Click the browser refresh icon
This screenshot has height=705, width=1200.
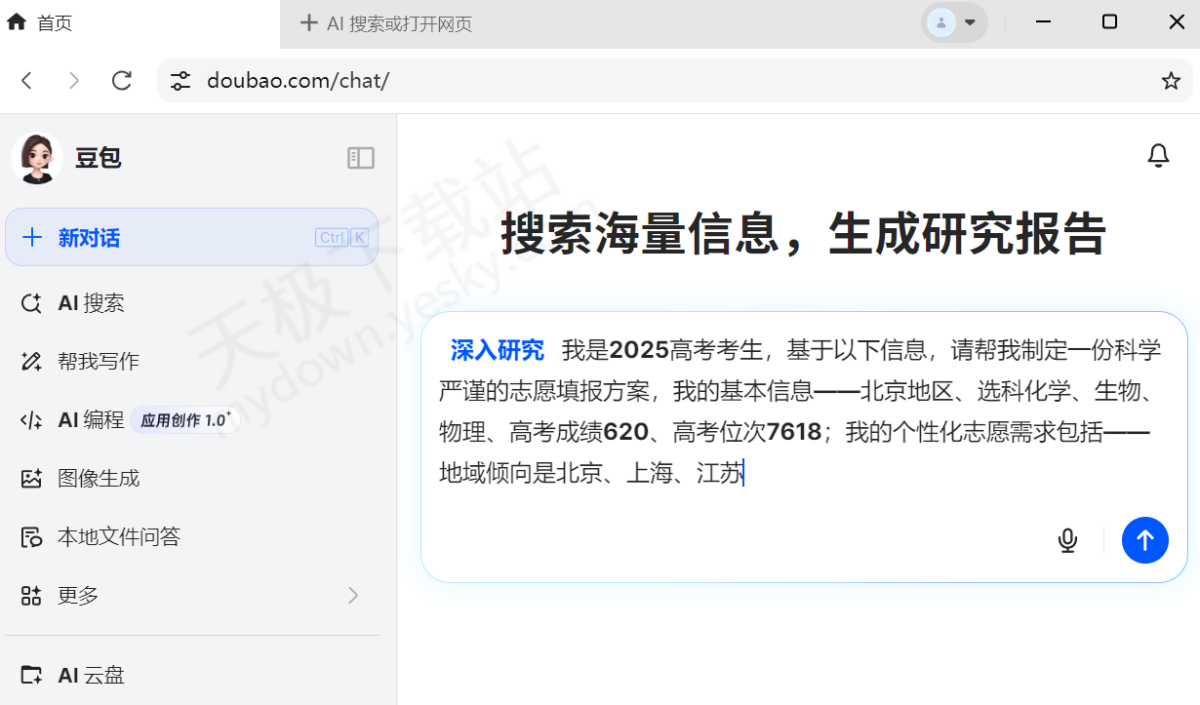pyautogui.click(x=121, y=80)
